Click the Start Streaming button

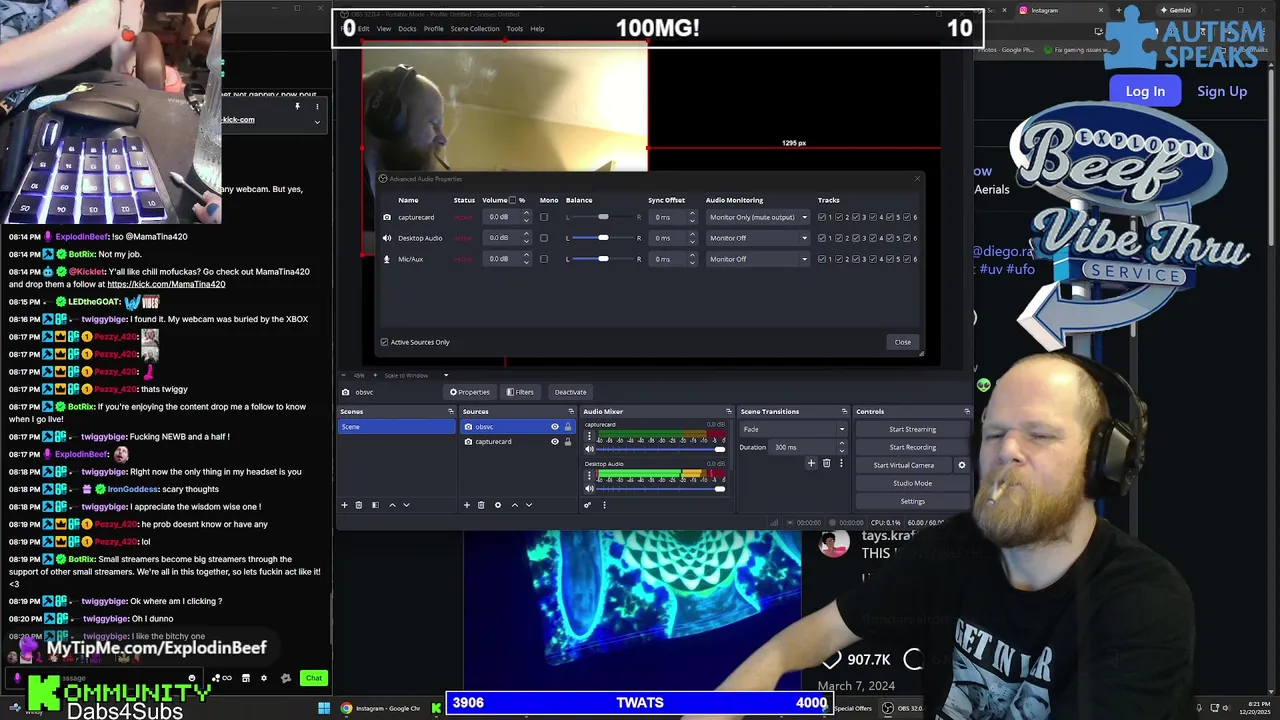point(912,429)
